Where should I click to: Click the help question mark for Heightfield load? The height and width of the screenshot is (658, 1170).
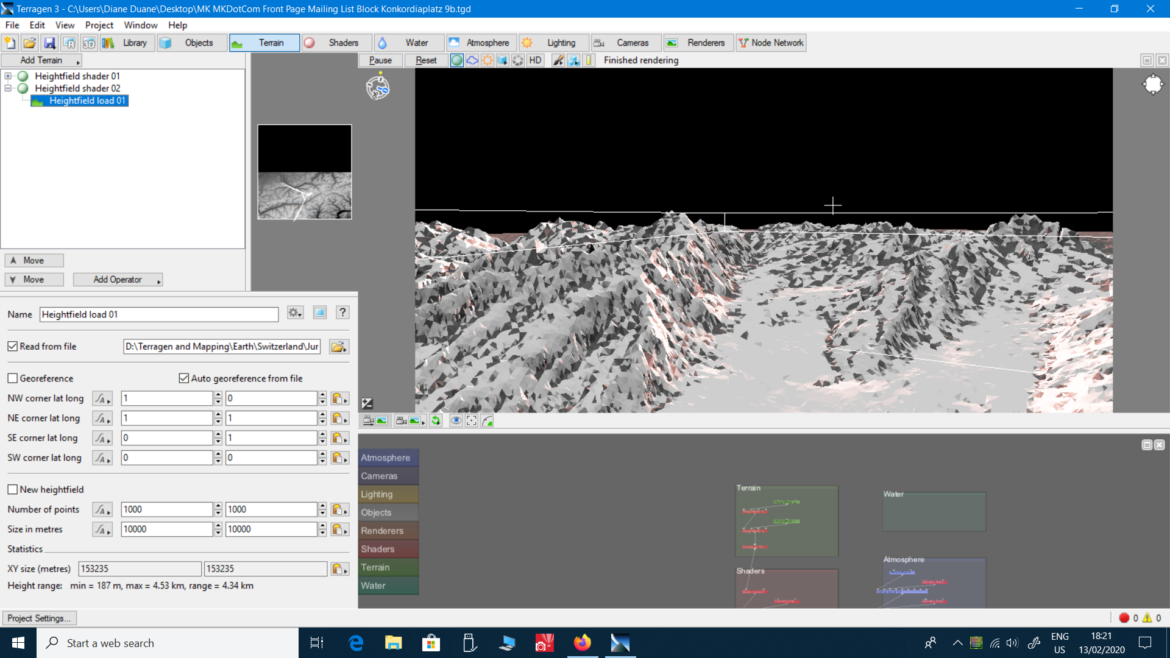[342, 312]
